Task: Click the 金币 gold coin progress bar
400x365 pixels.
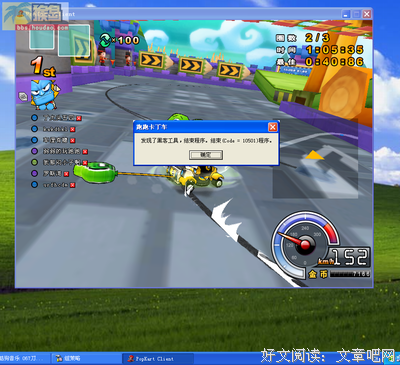Action: pos(350,274)
